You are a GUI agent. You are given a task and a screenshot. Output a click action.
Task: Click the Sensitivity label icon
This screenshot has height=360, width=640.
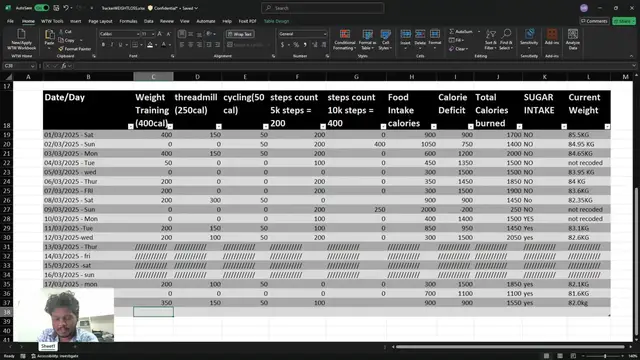point(529,34)
